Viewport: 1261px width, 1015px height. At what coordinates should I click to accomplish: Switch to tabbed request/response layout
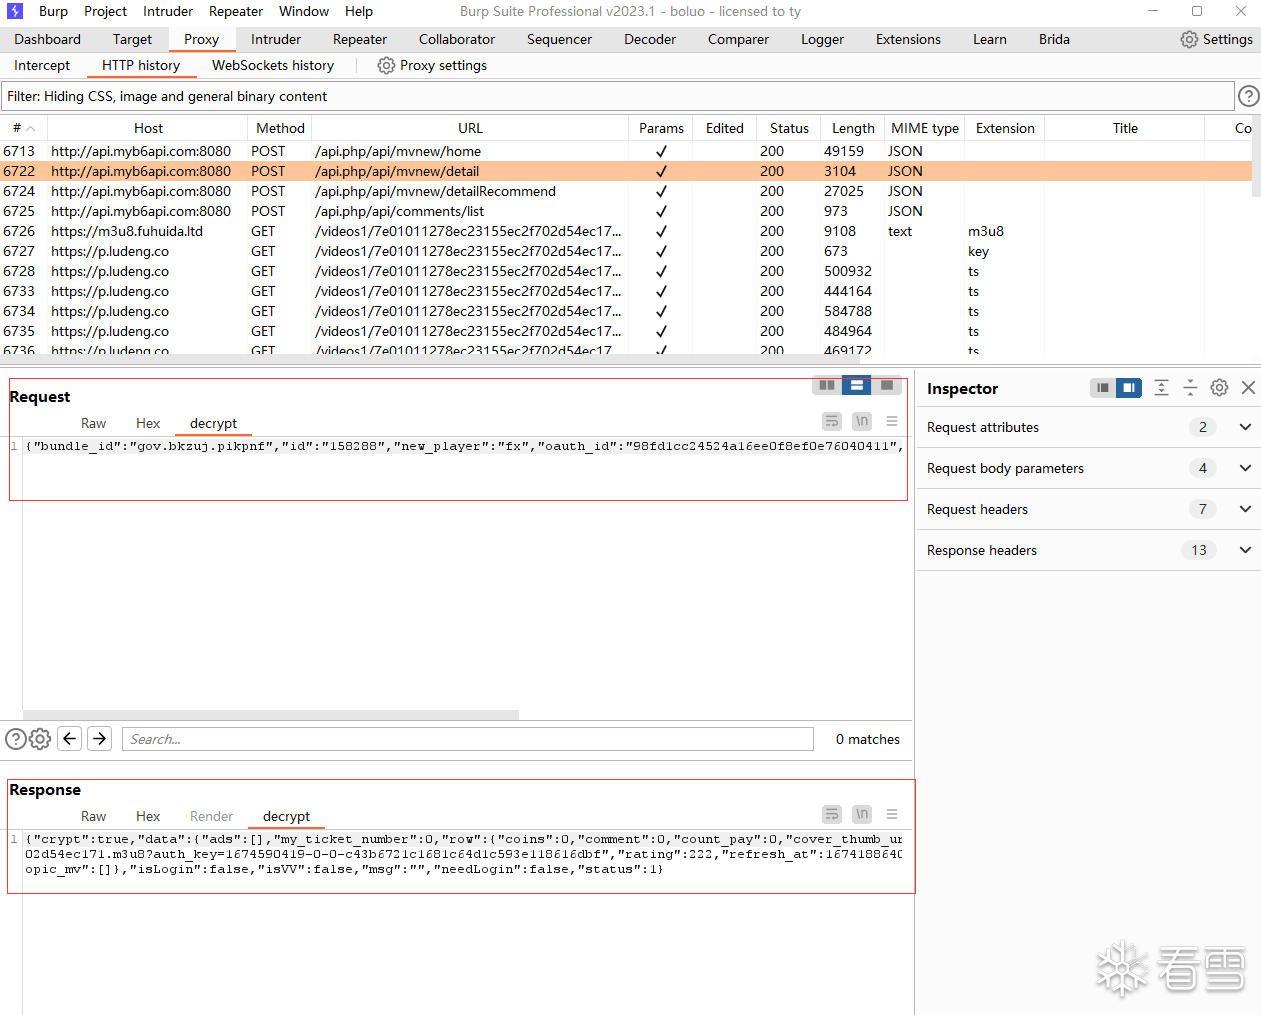click(x=886, y=385)
